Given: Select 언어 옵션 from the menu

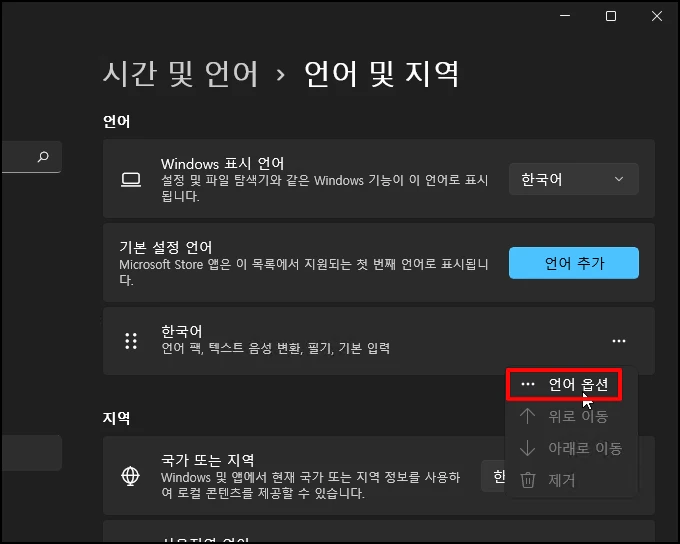Looking at the screenshot, I should point(572,384).
